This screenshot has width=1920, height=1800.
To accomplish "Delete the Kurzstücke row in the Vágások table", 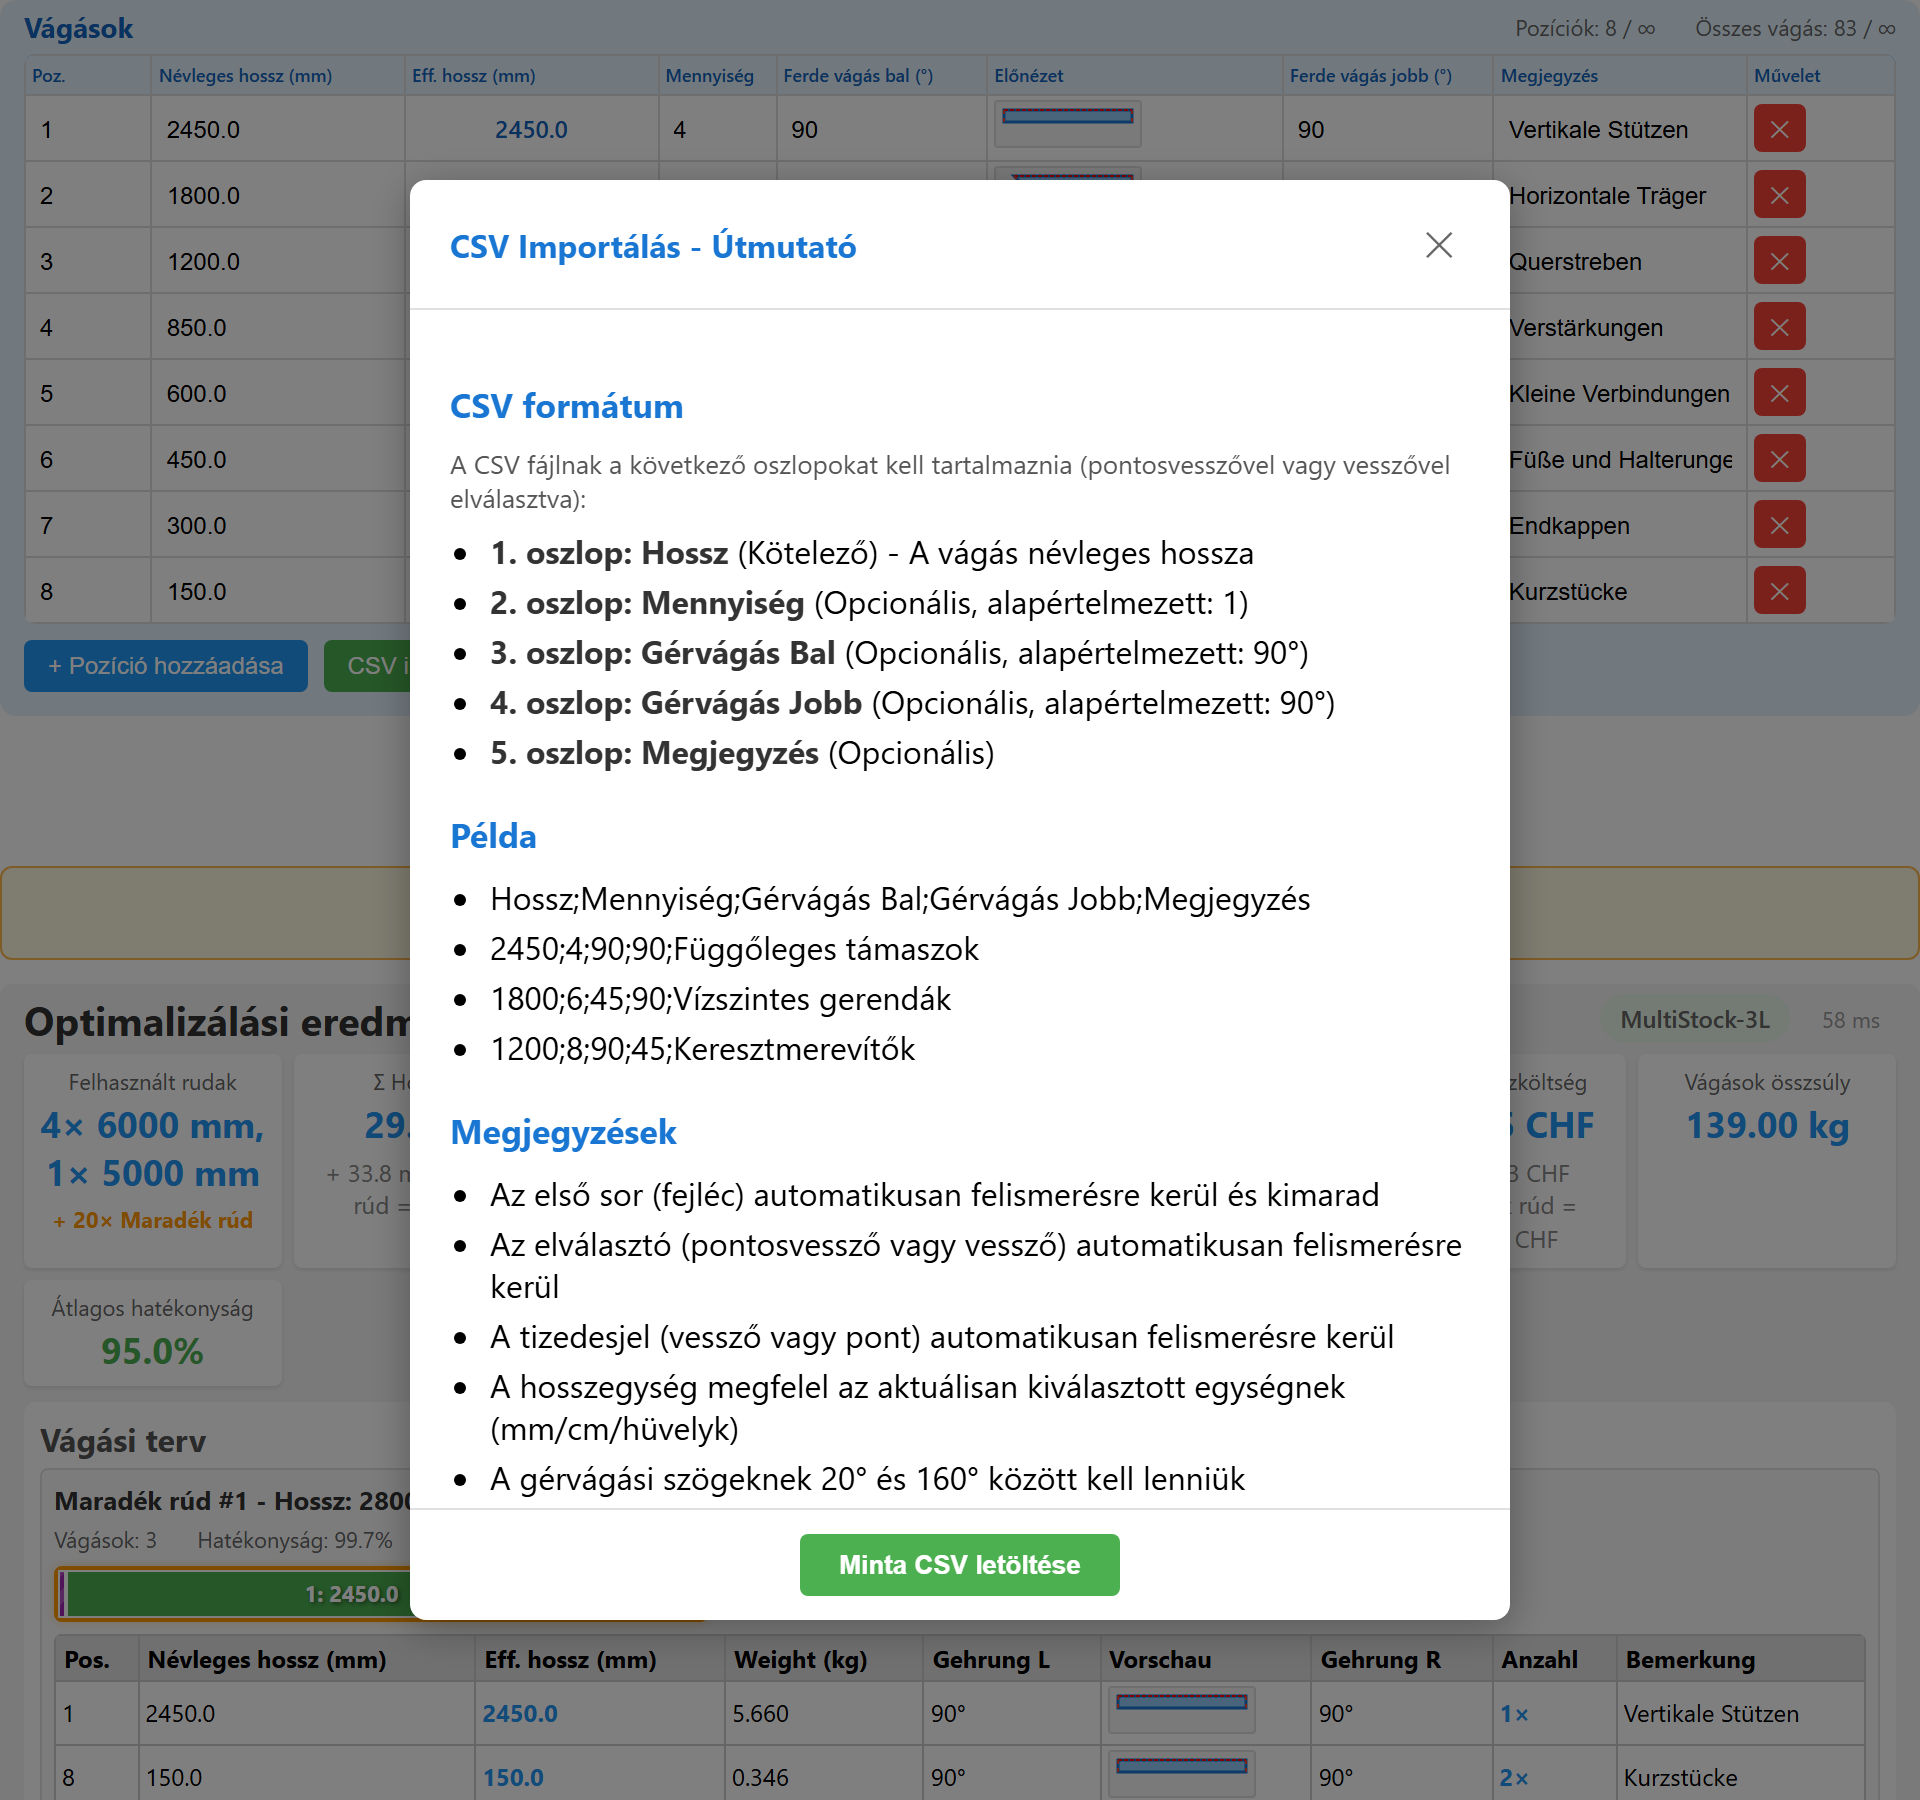I will point(1779,591).
